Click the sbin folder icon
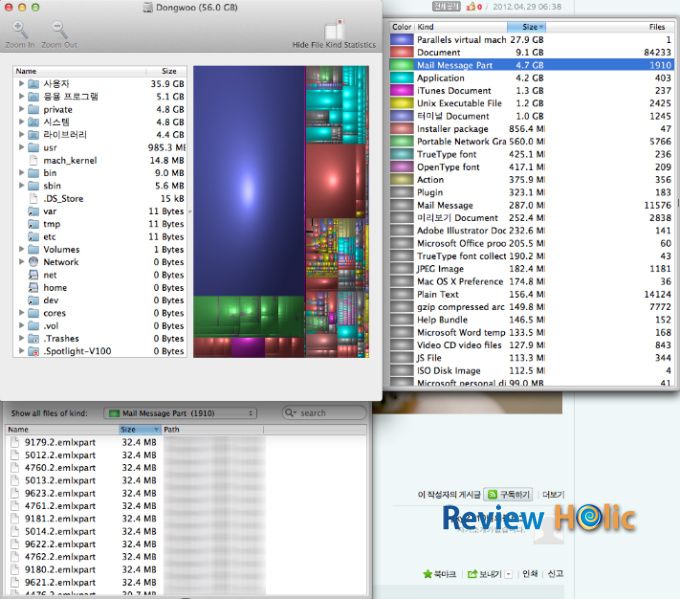Screen dimensions: 680x599 33,186
